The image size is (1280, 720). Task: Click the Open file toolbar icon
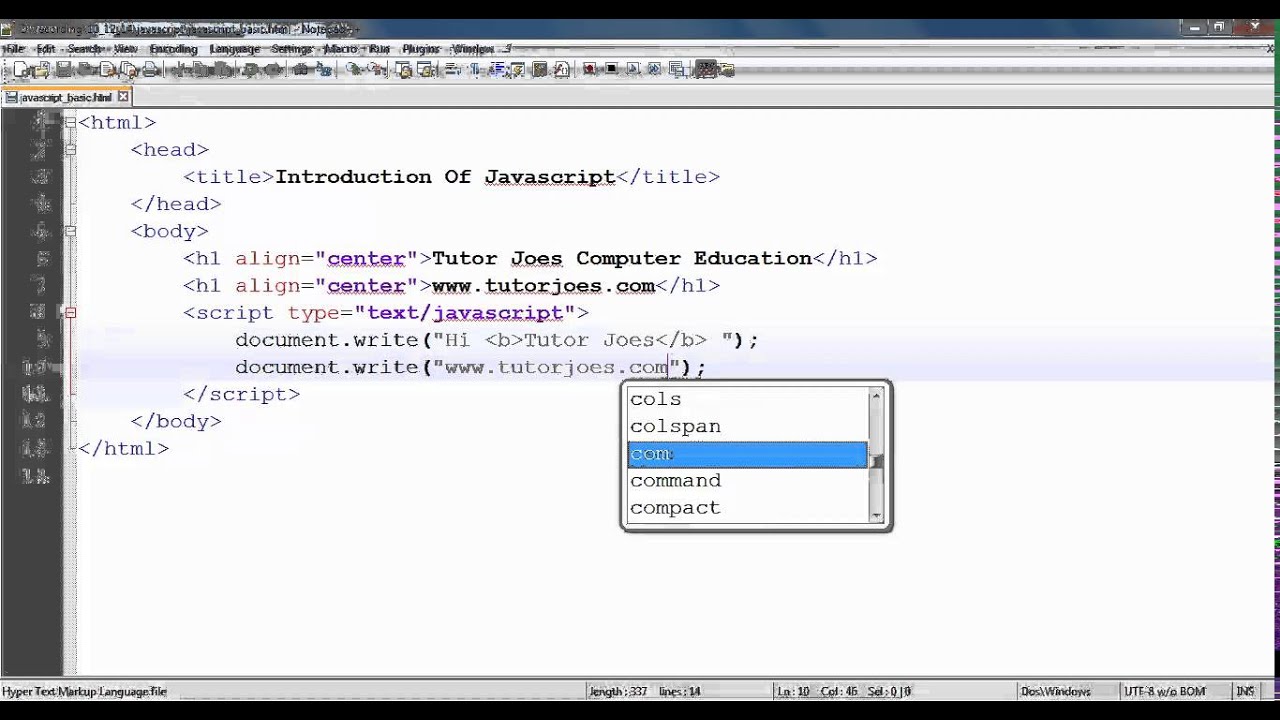pos(40,69)
